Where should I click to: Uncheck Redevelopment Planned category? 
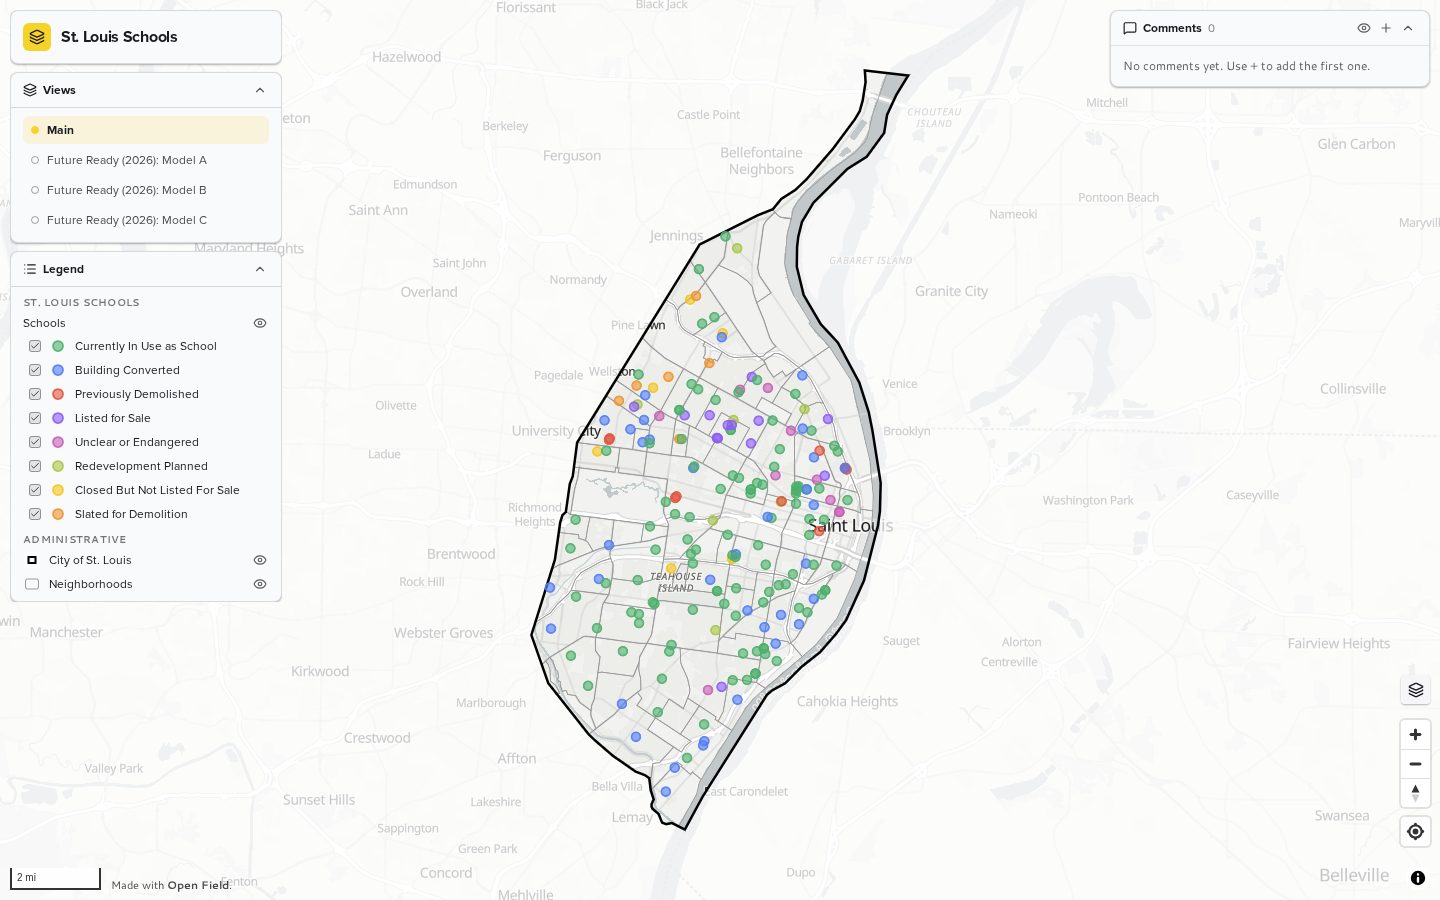pyautogui.click(x=35, y=466)
